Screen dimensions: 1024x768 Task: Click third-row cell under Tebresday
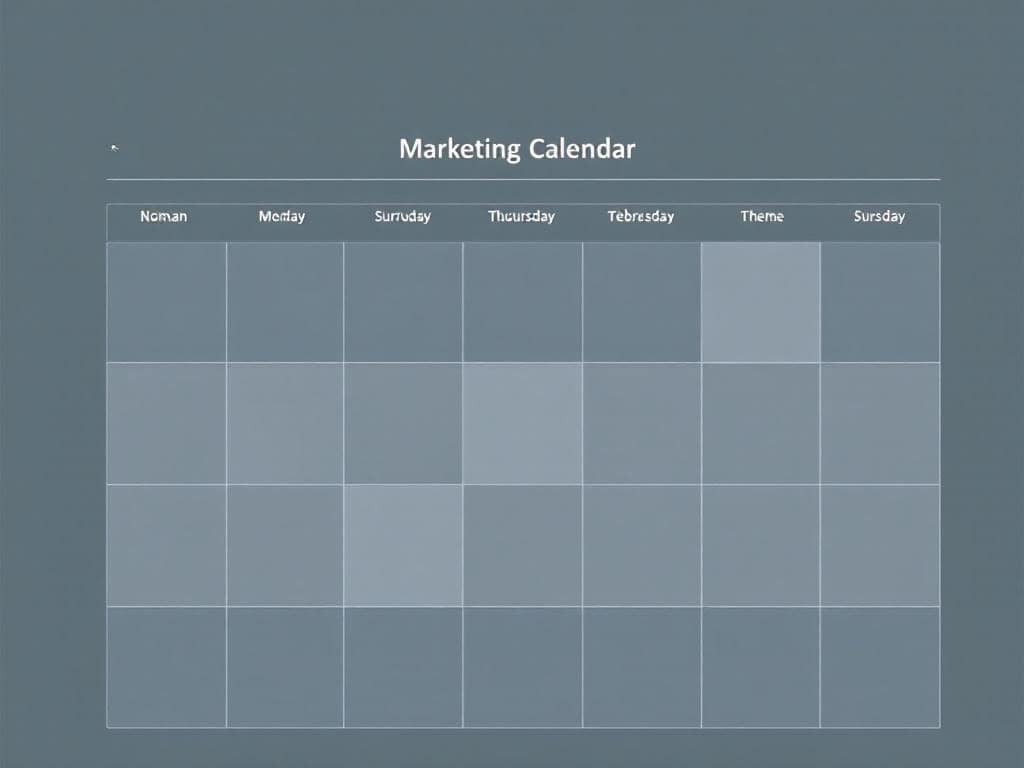pos(641,545)
